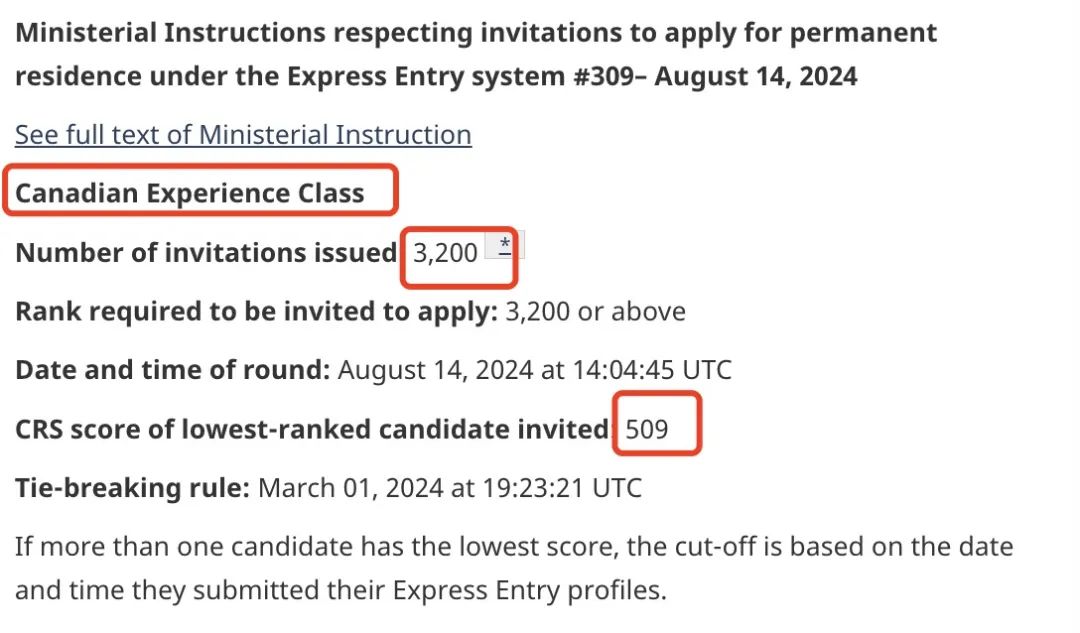
Task: Click the Rank required to be invited label
Action: (x=256, y=311)
